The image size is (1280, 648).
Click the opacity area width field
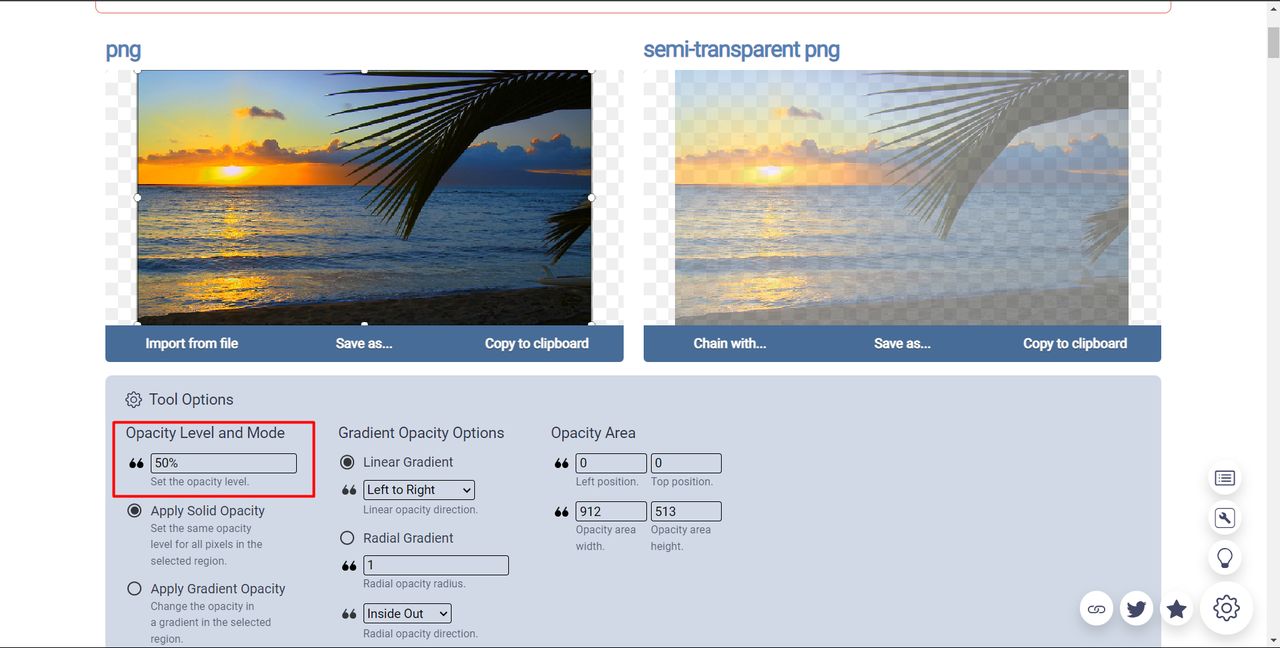611,511
